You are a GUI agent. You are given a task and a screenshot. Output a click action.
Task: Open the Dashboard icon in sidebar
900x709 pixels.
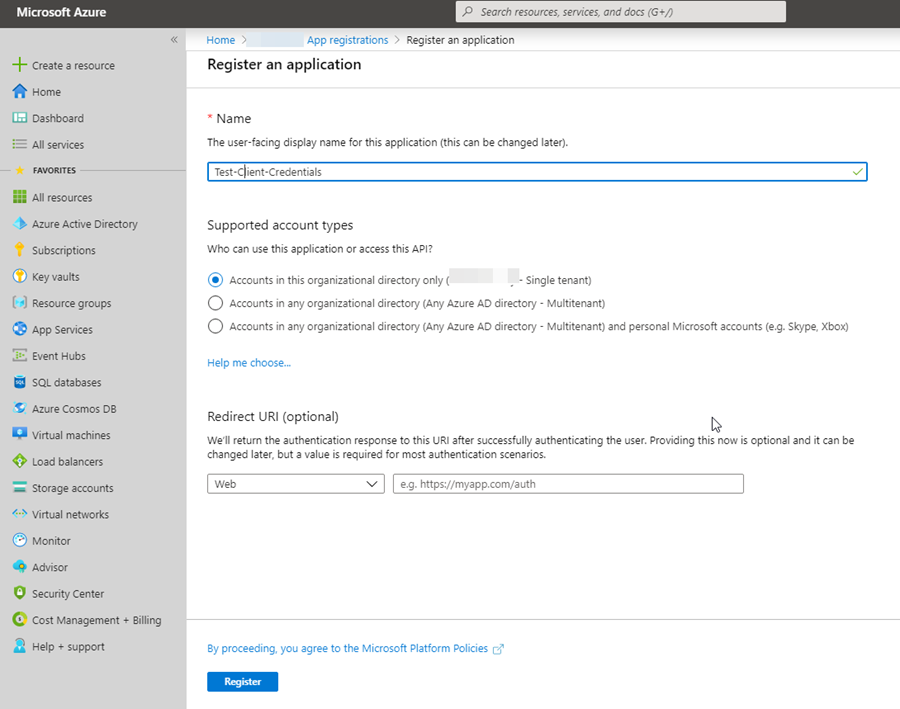(20, 118)
